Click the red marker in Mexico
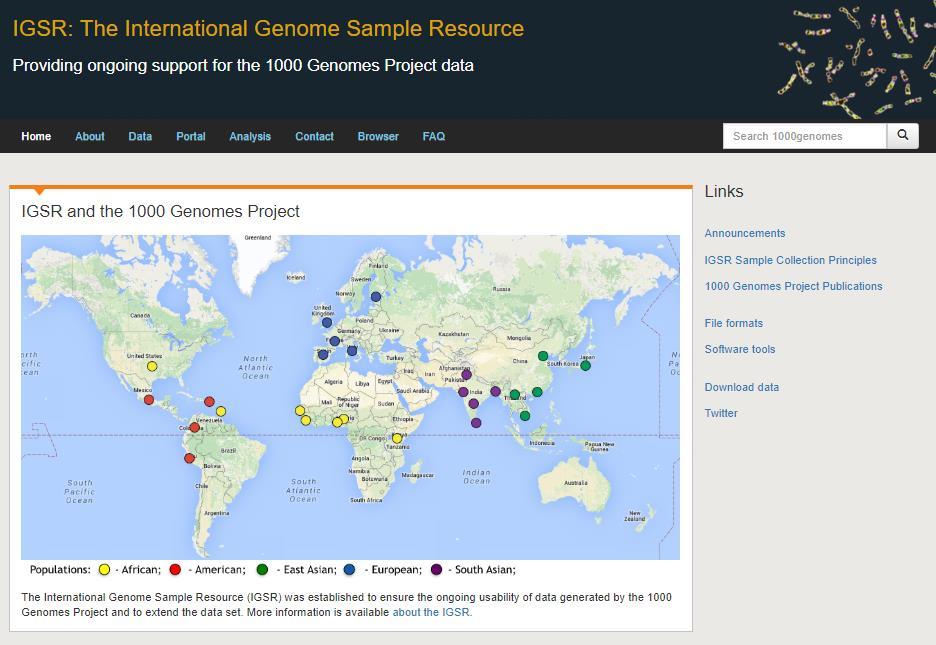Image resolution: width=936 pixels, height=645 pixels. pos(149,400)
